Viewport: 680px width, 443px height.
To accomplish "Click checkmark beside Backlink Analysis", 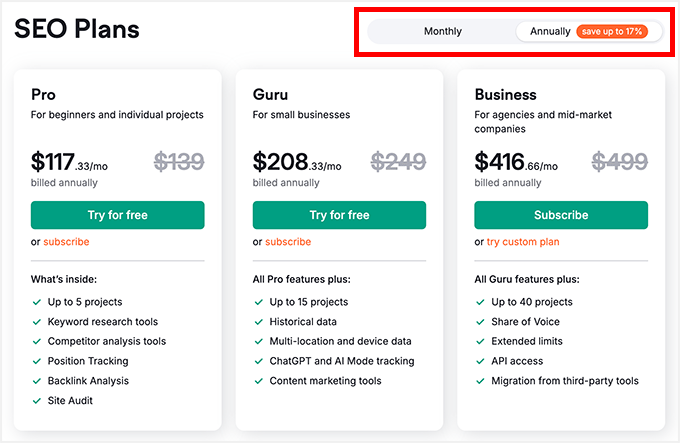I will click(36, 381).
